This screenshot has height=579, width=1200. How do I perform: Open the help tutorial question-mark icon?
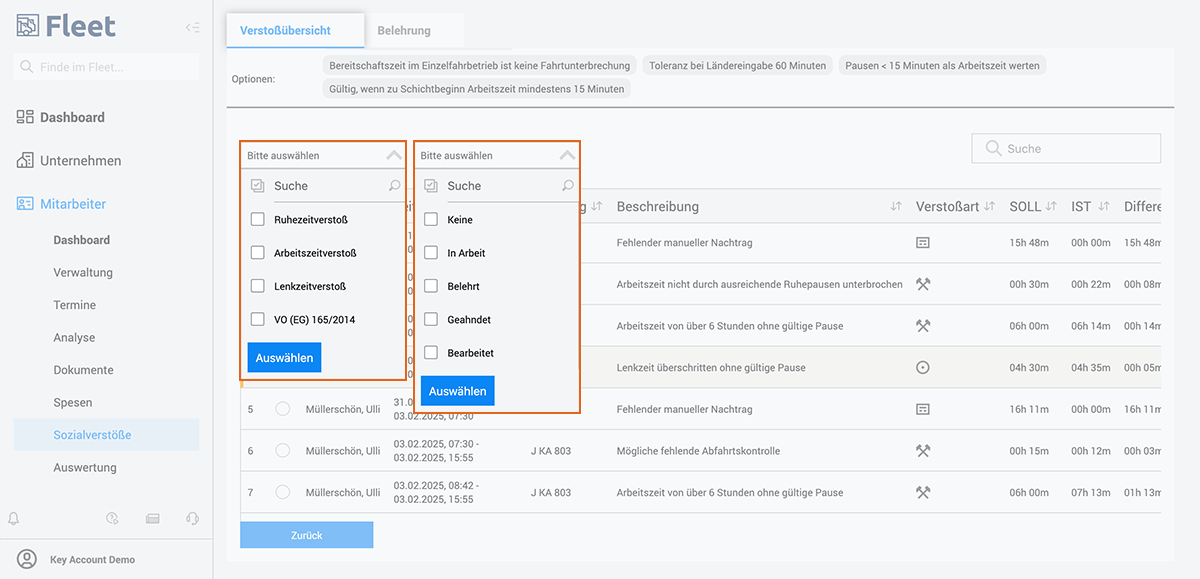tap(112, 518)
